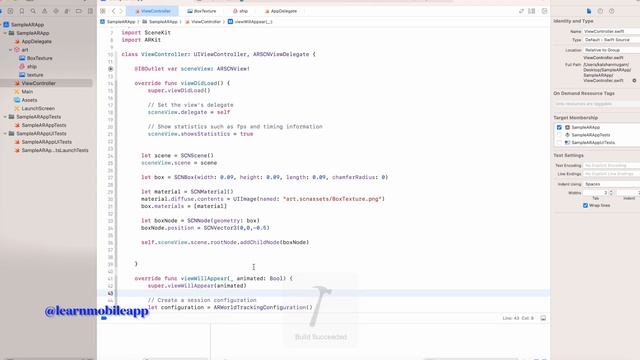Toggle the Wrap lines checkbox
This screenshot has height=360, width=640.
click(586, 205)
